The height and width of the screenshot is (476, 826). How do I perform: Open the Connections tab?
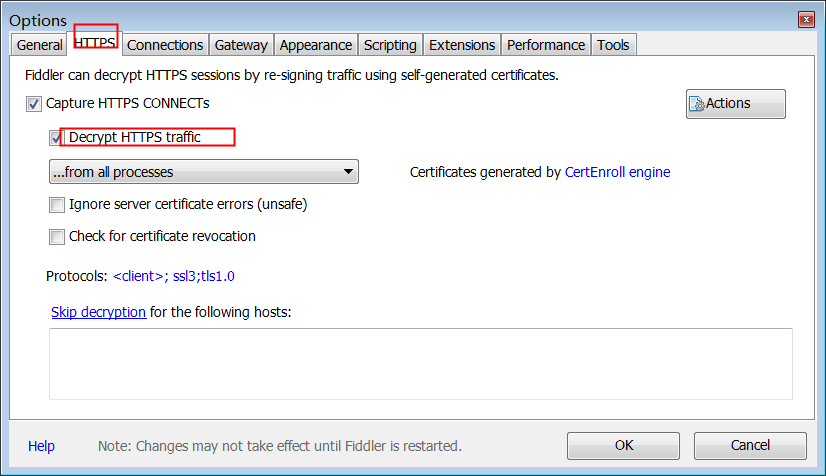click(165, 45)
